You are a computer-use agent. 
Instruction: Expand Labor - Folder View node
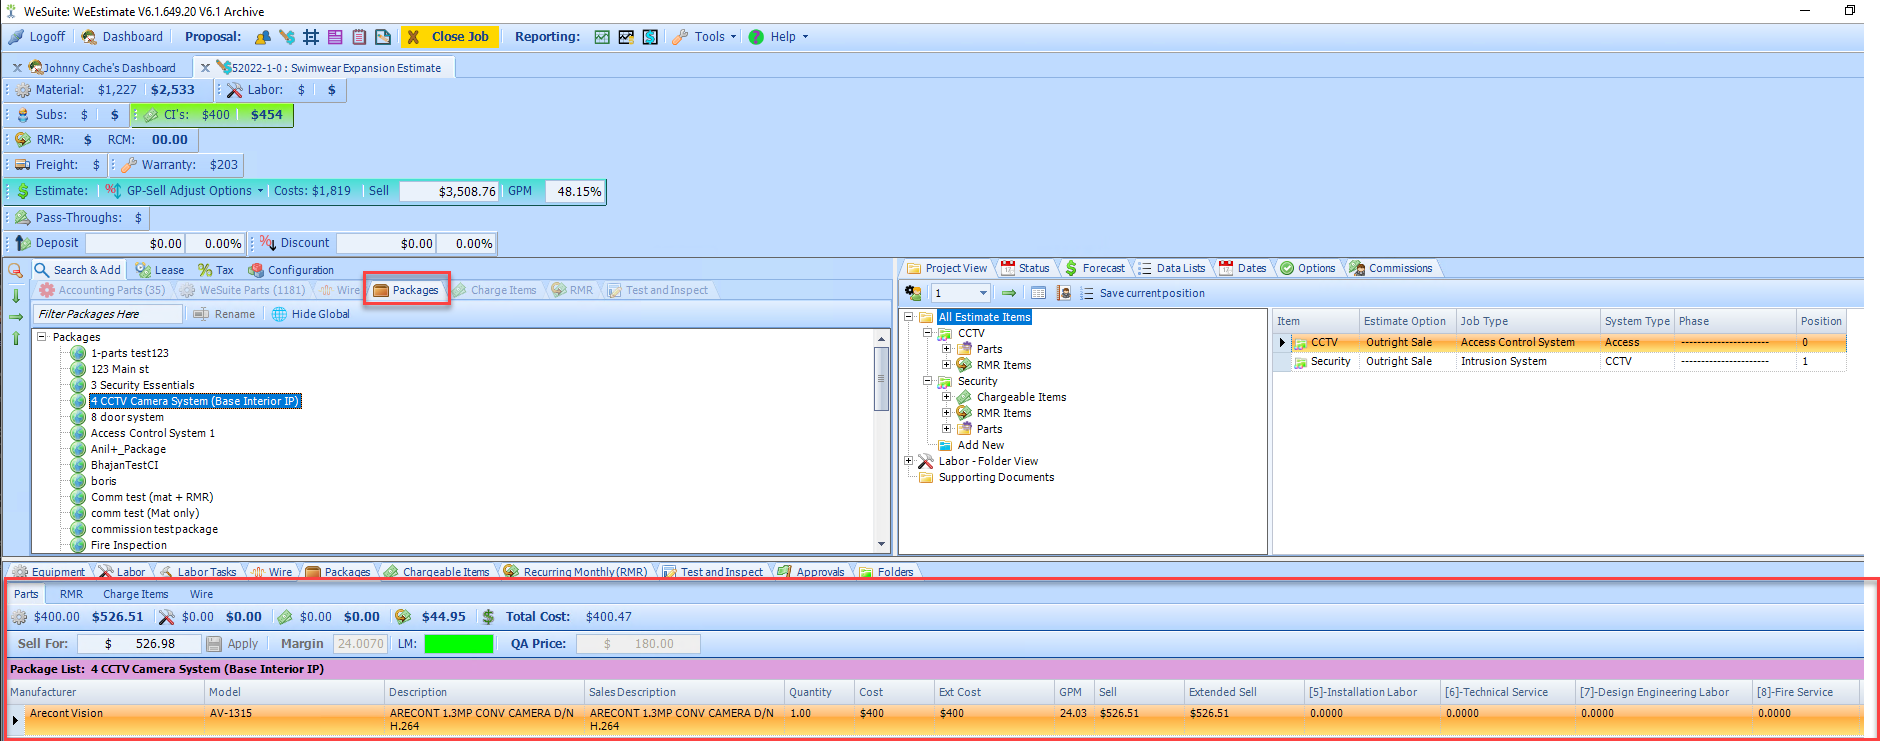coord(909,461)
